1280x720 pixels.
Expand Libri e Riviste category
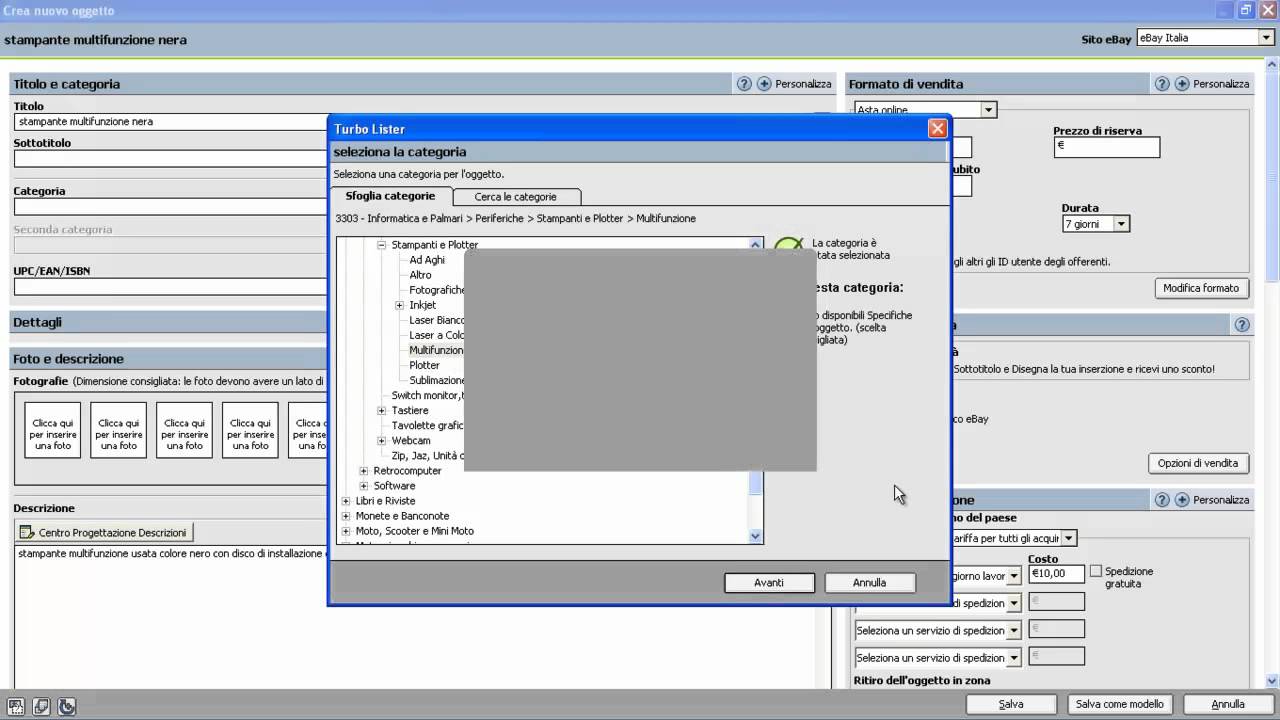coord(346,501)
